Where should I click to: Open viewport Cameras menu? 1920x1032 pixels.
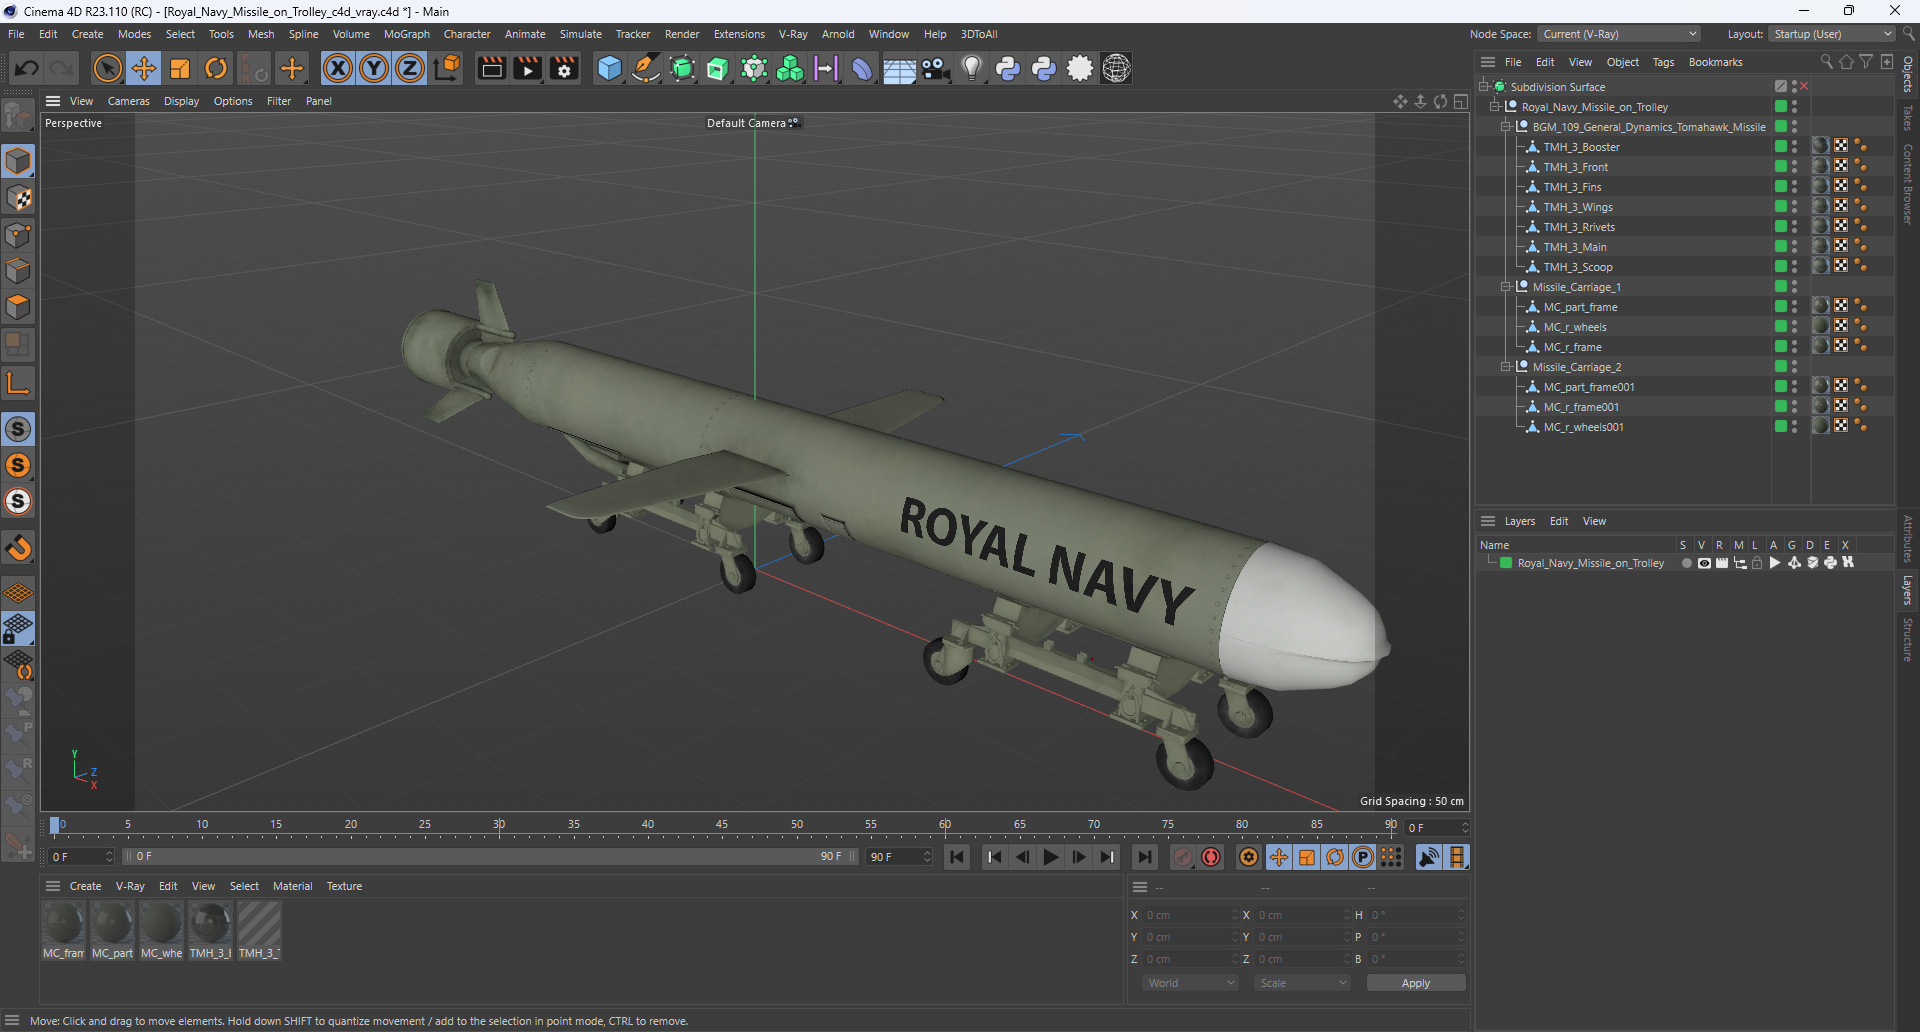(x=128, y=101)
